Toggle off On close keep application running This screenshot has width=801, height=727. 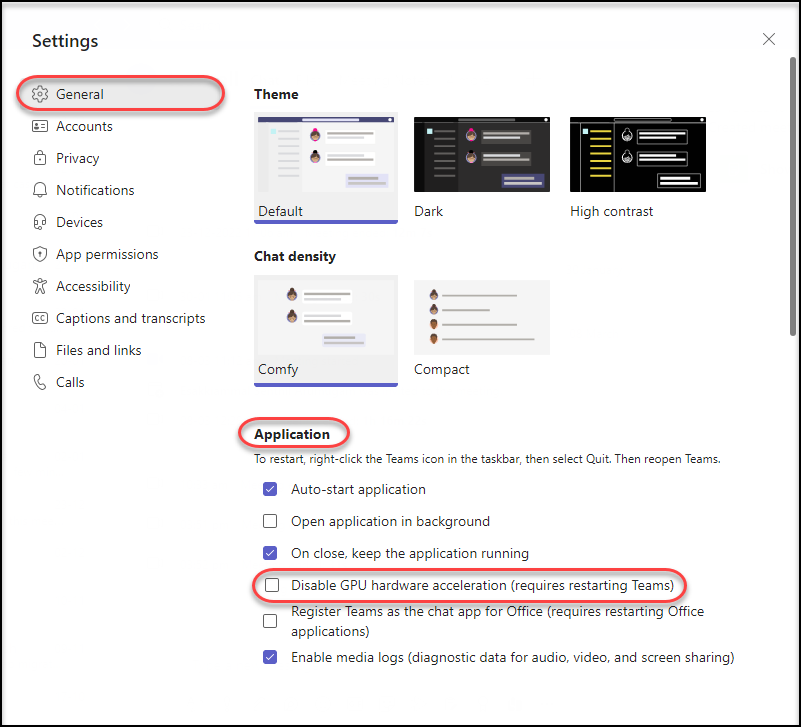tap(270, 553)
